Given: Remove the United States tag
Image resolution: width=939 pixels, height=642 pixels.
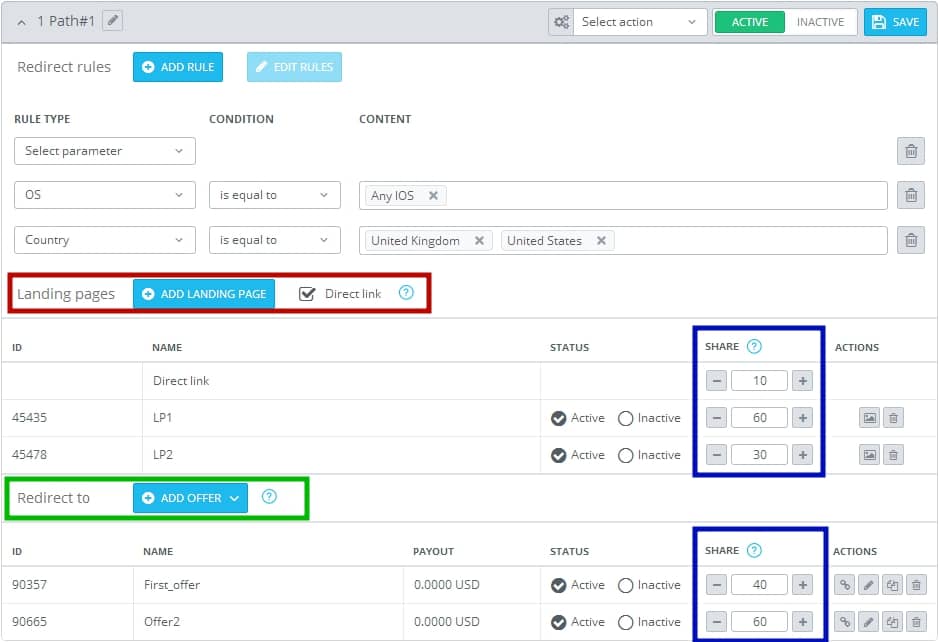Looking at the screenshot, I should 601,240.
